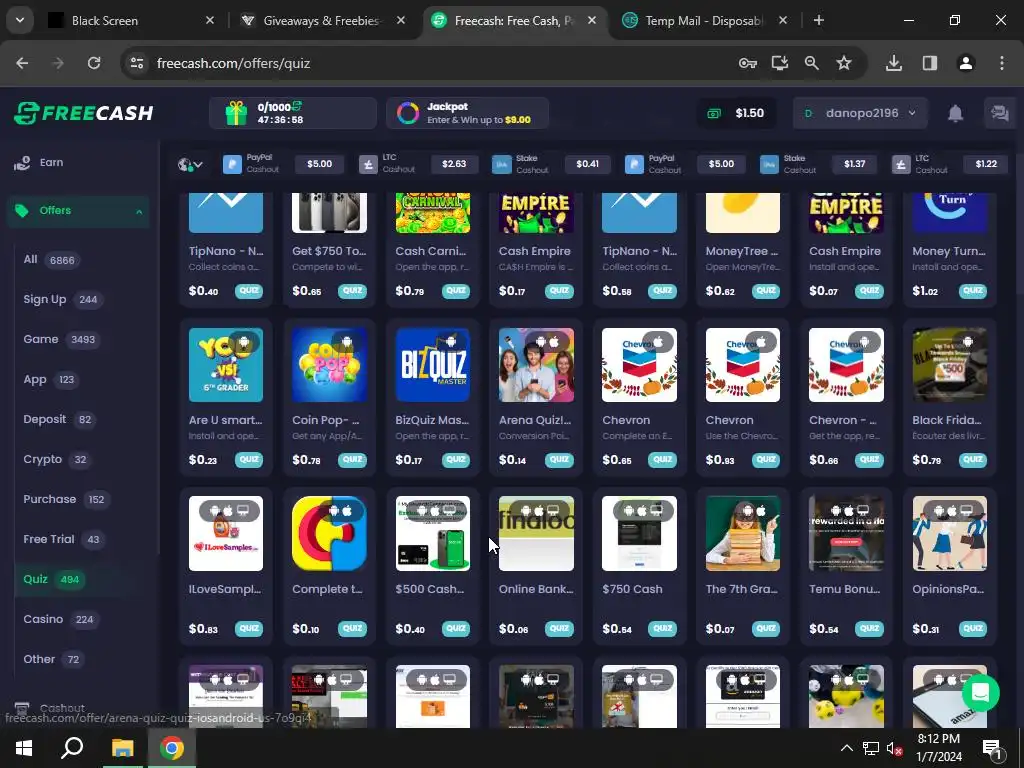Open the gift box daily reward icon

tap(236, 113)
